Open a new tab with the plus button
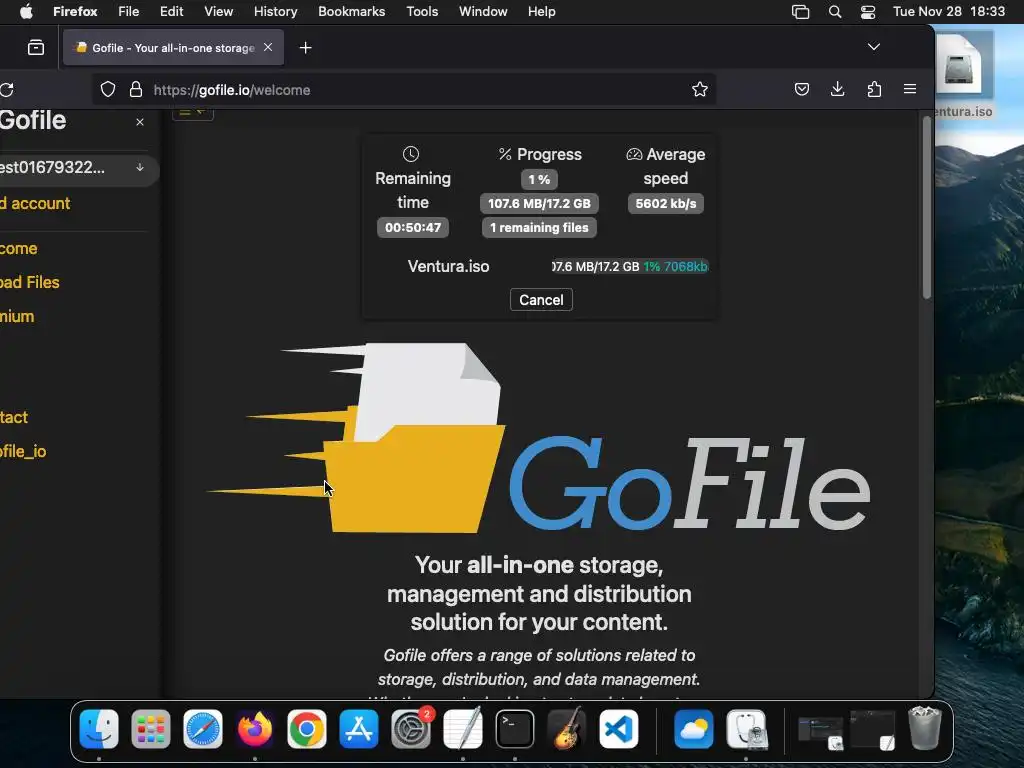Viewport: 1024px width, 768px height. point(306,48)
